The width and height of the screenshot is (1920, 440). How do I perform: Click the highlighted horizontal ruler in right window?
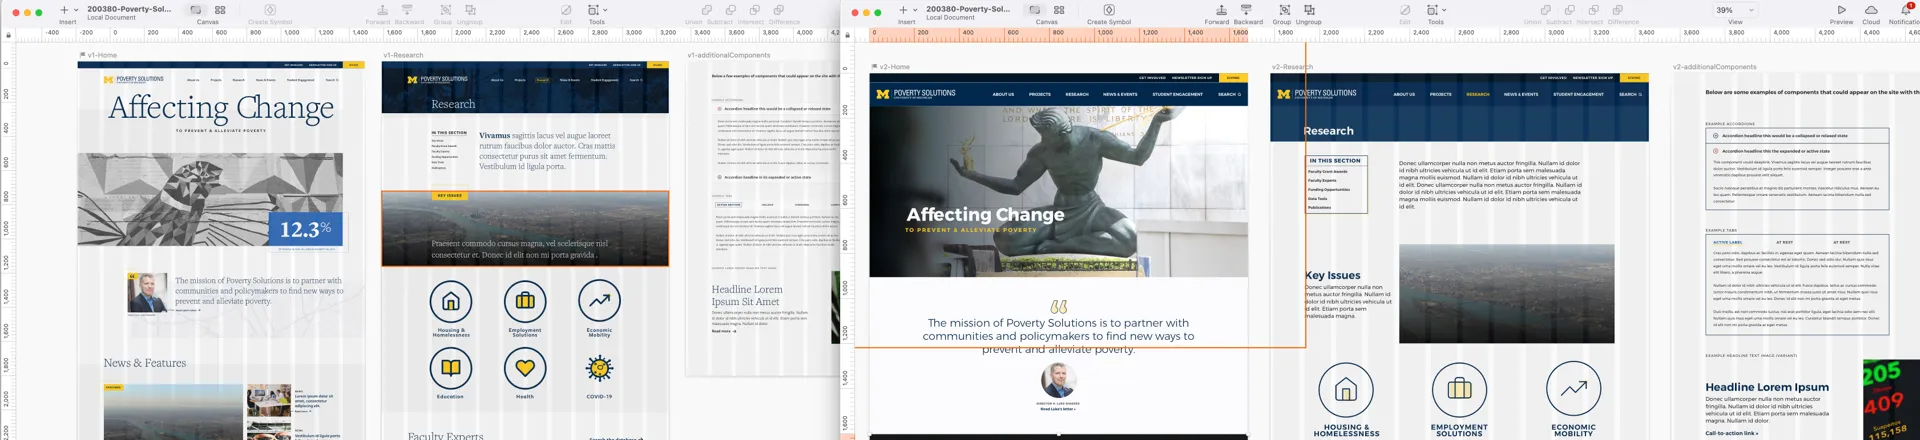[1059, 33]
